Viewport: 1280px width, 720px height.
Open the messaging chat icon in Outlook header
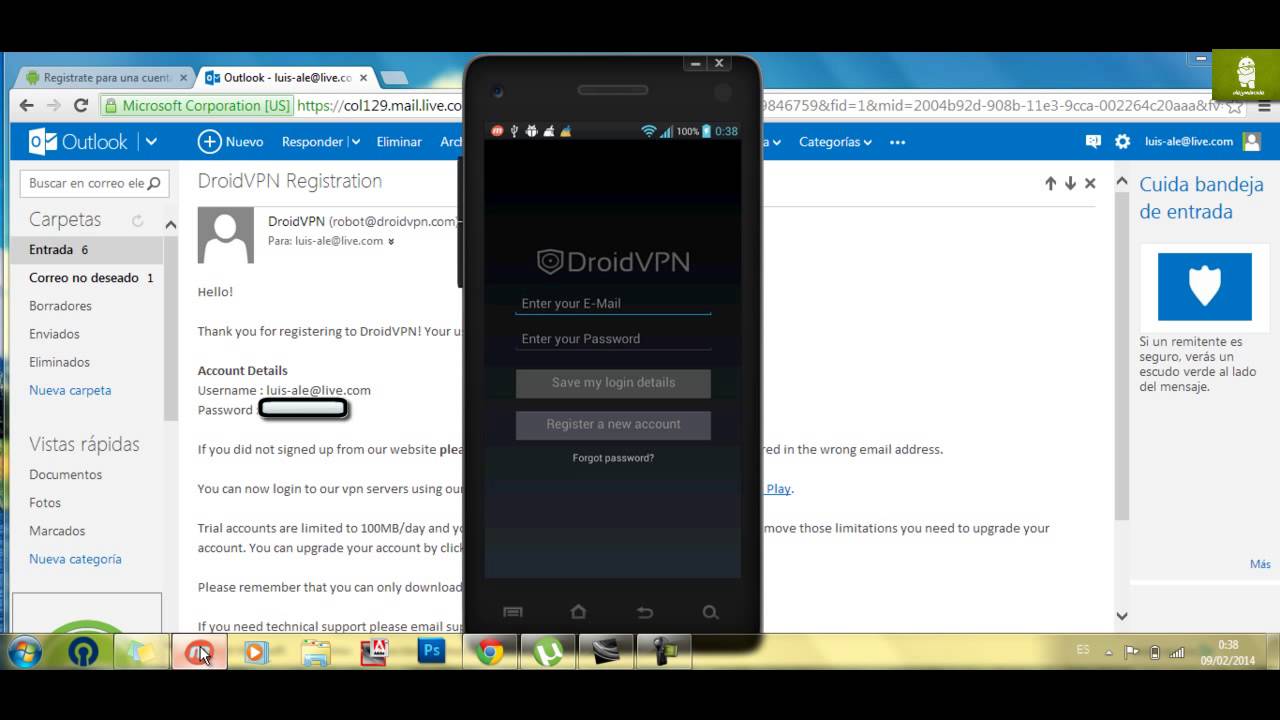[1093, 142]
